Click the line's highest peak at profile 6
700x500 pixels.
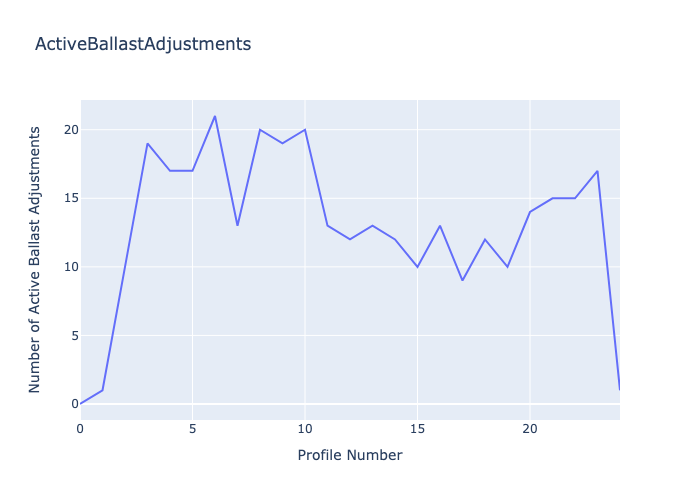click(215, 116)
